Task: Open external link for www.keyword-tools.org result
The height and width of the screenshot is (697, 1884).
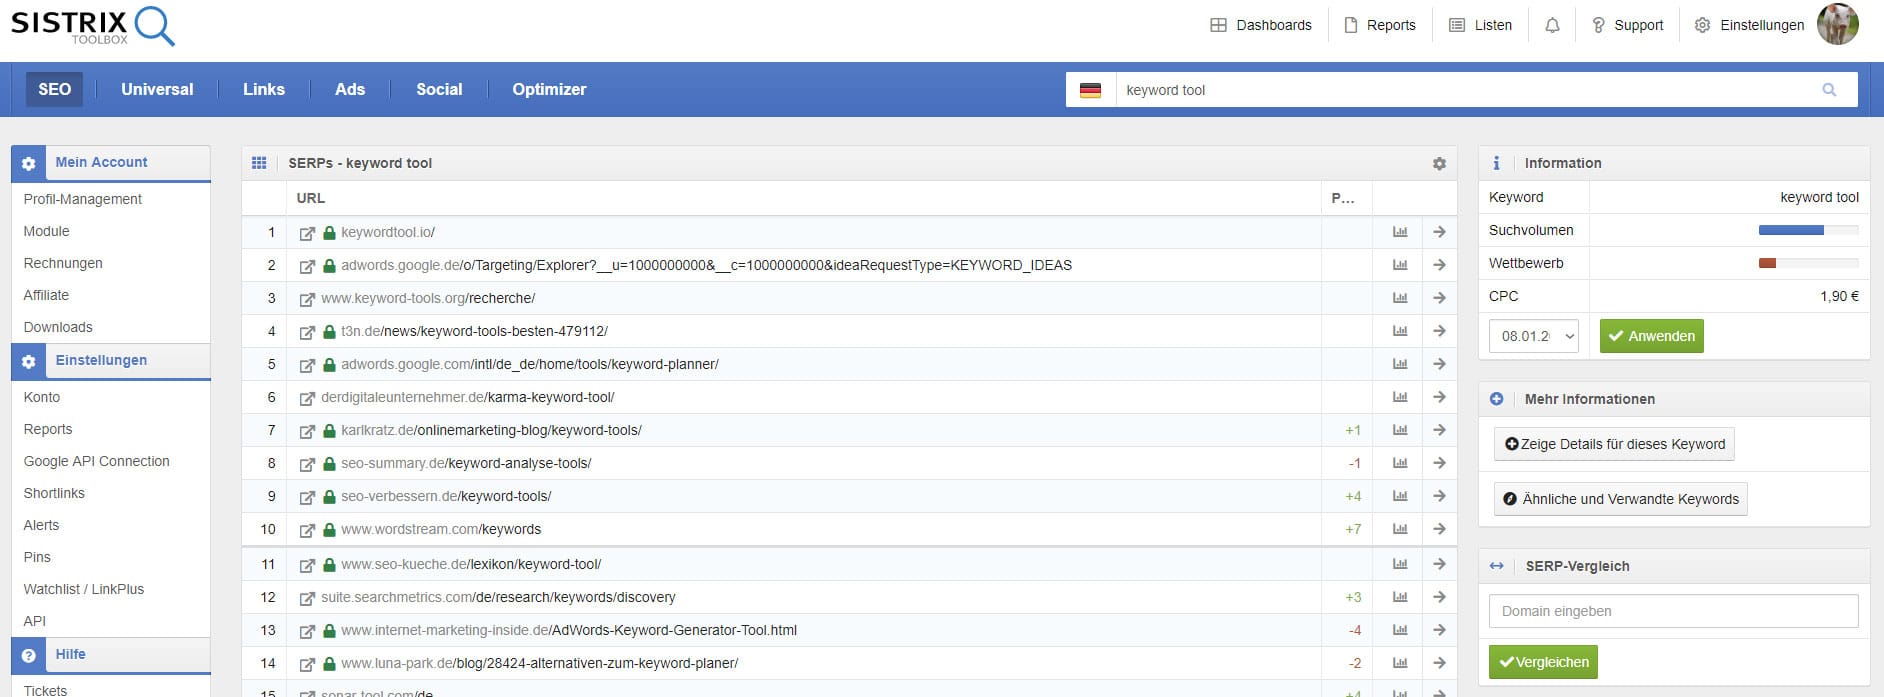Action: click(308, 299)
